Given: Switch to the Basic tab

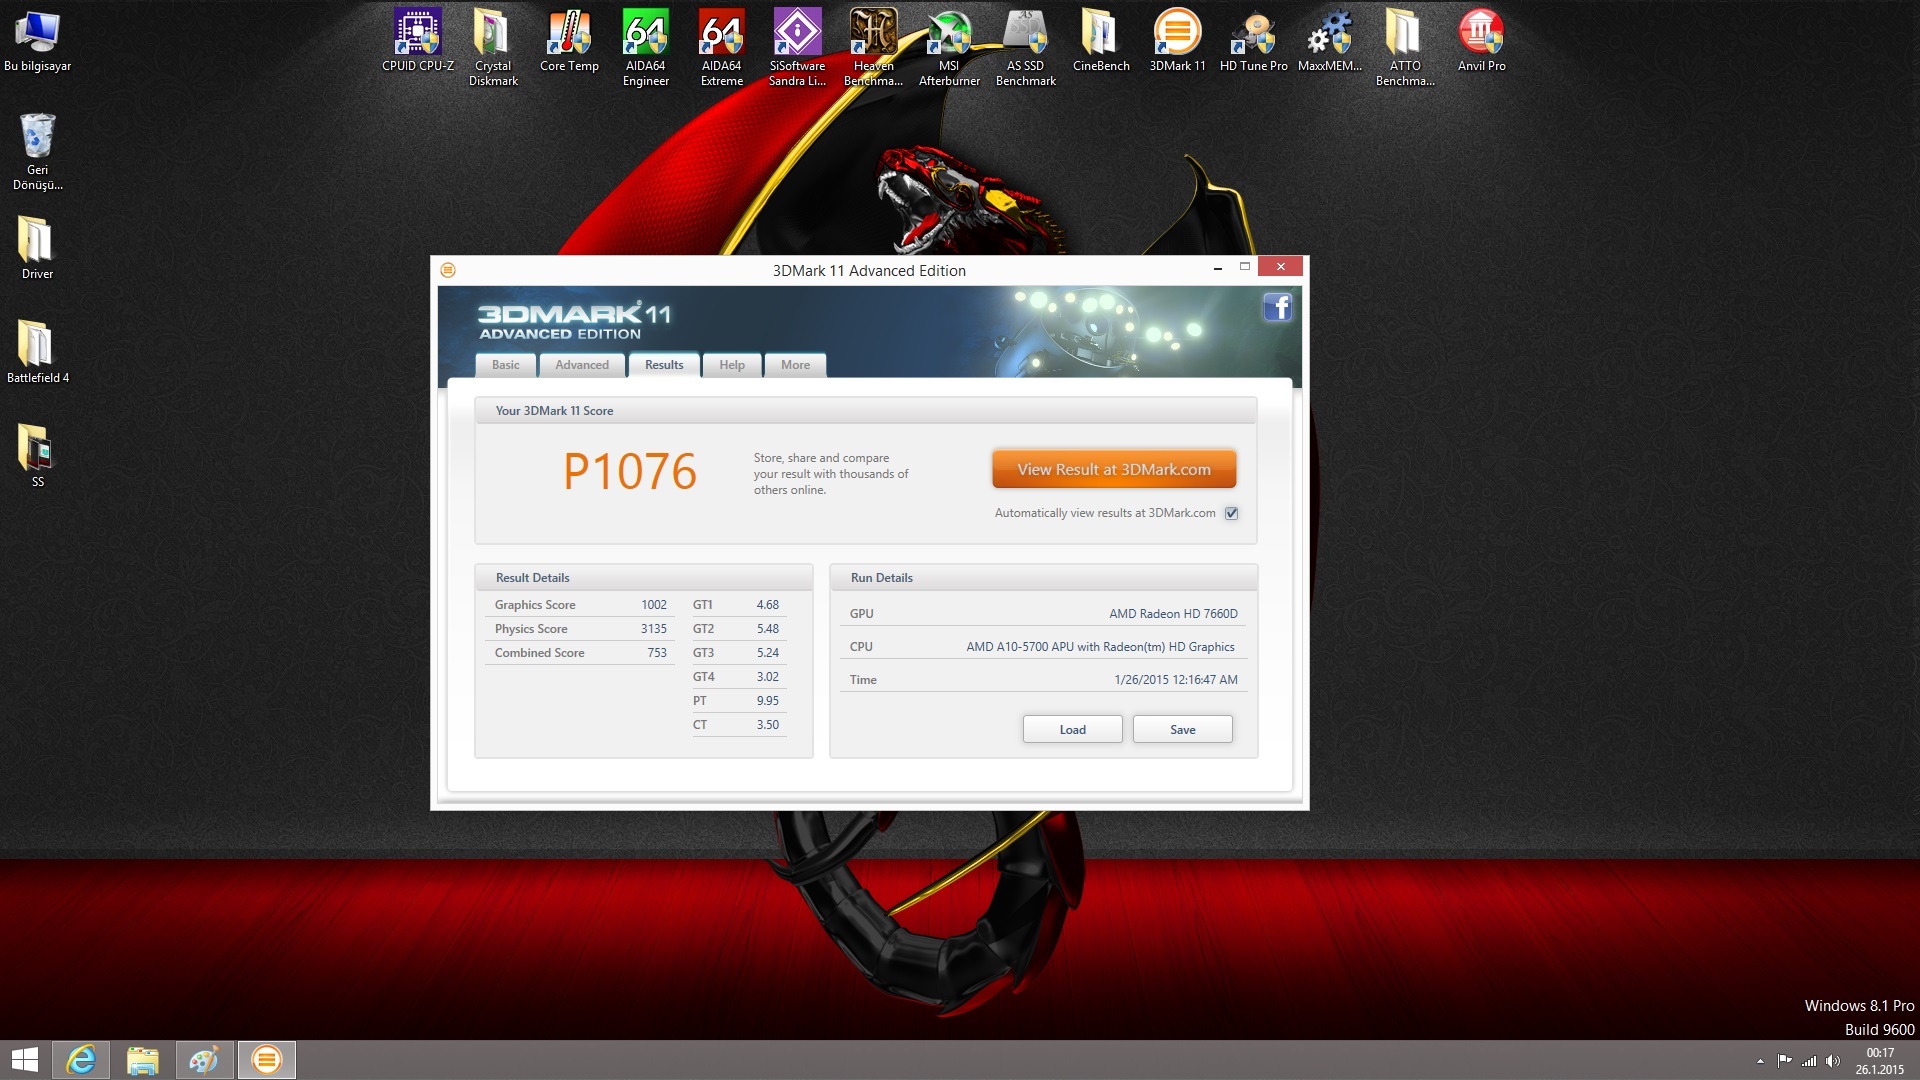Looking at the screenshot, I should point(505,365).
